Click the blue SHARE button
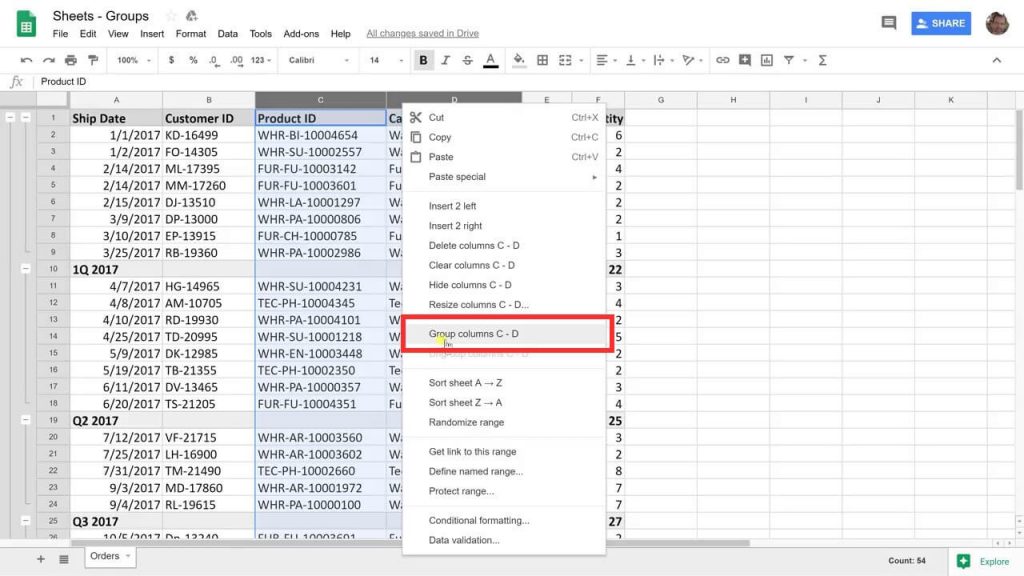1024x576 pixels. click(941, 23)
